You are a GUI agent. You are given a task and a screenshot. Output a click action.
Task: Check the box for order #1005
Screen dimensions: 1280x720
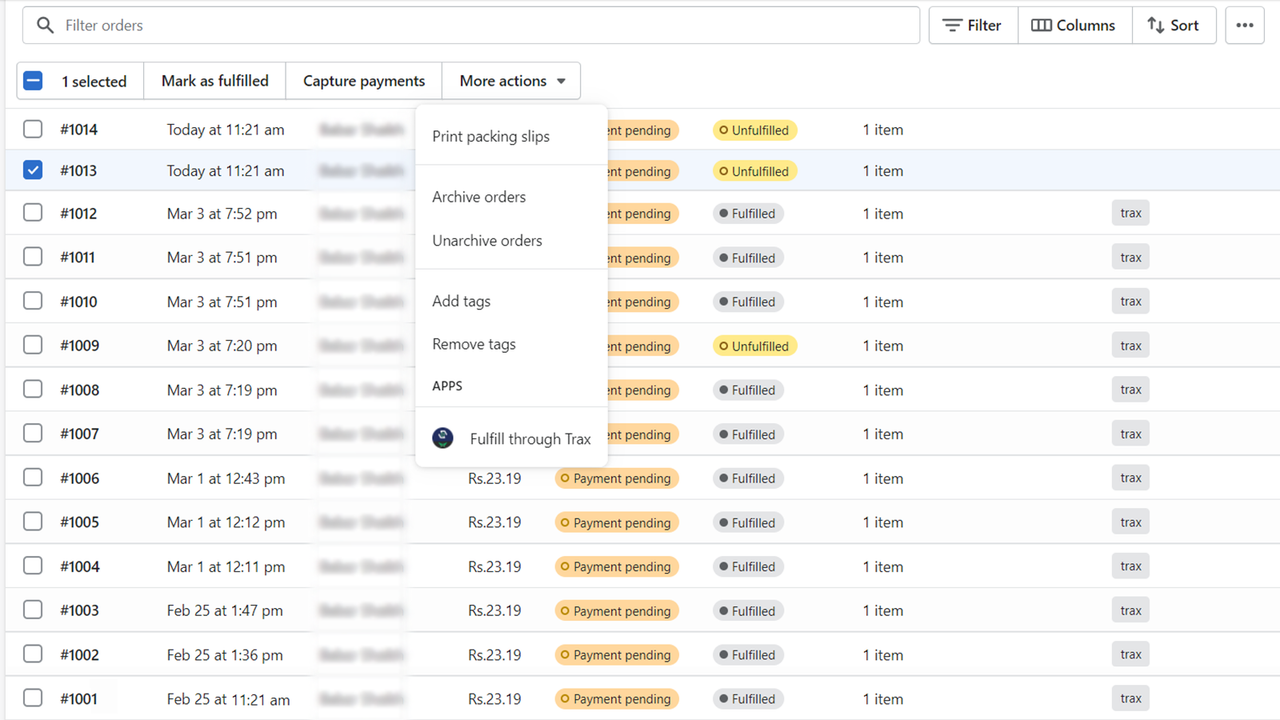point(33,521)
